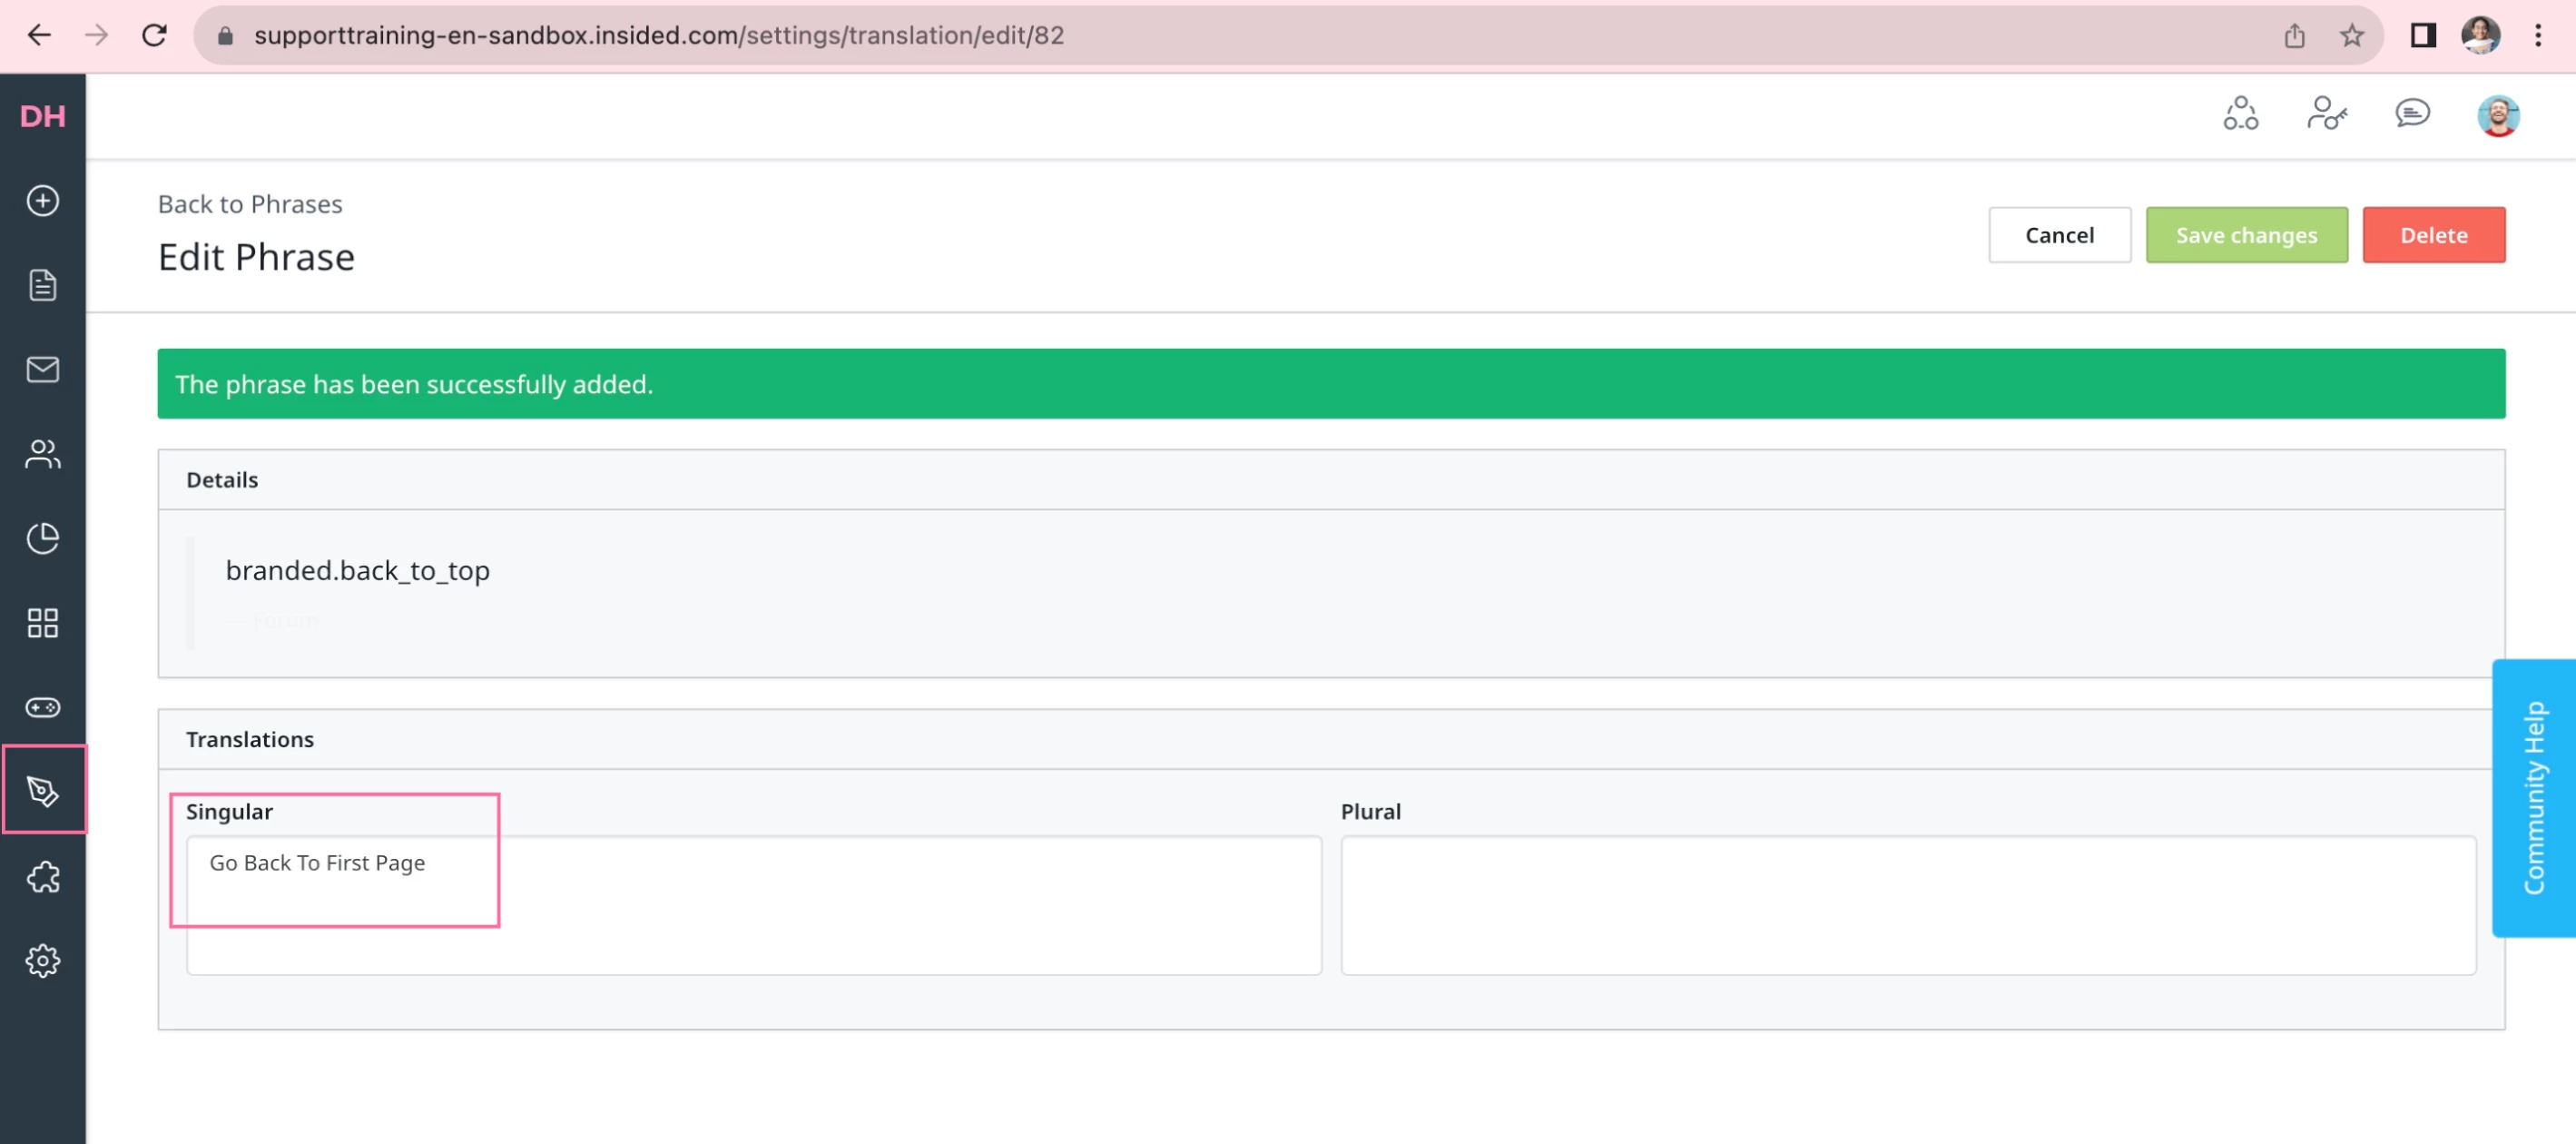2576x1144 pixels.
Task: Click the user key permissions icon
Action: point(2326,113)
